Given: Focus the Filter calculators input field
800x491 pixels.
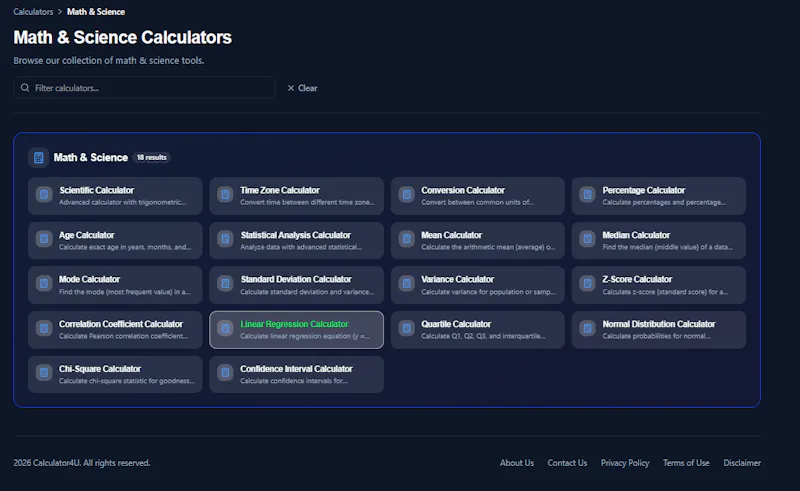Looking at the screenshot, I should (x=144, y=88).
